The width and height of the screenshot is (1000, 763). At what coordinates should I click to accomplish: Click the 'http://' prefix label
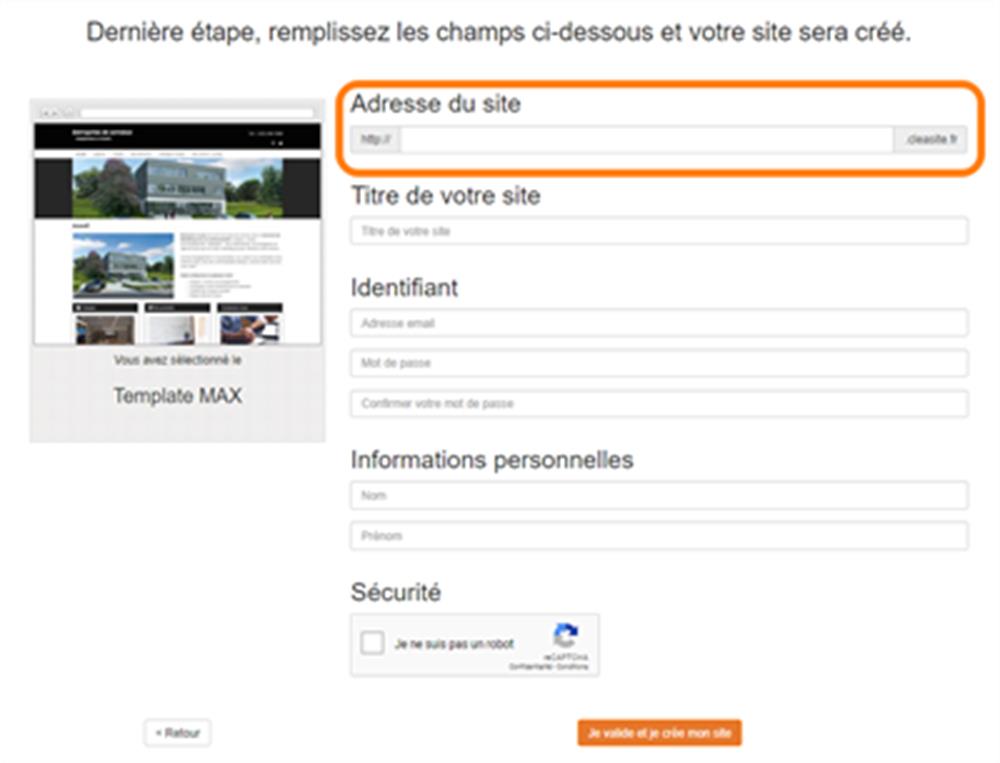[376, 139]
